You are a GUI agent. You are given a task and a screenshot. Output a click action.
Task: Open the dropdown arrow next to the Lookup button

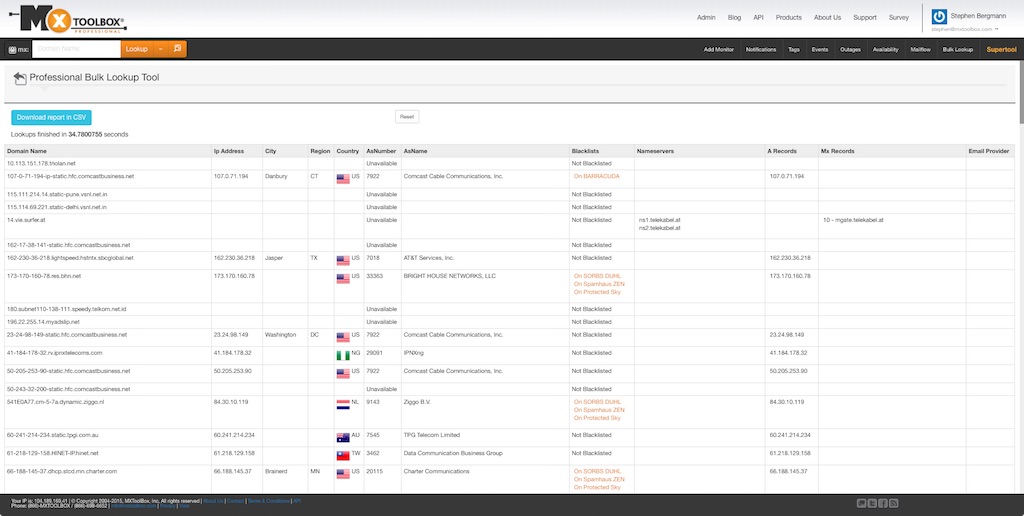[x=161, y=49]
